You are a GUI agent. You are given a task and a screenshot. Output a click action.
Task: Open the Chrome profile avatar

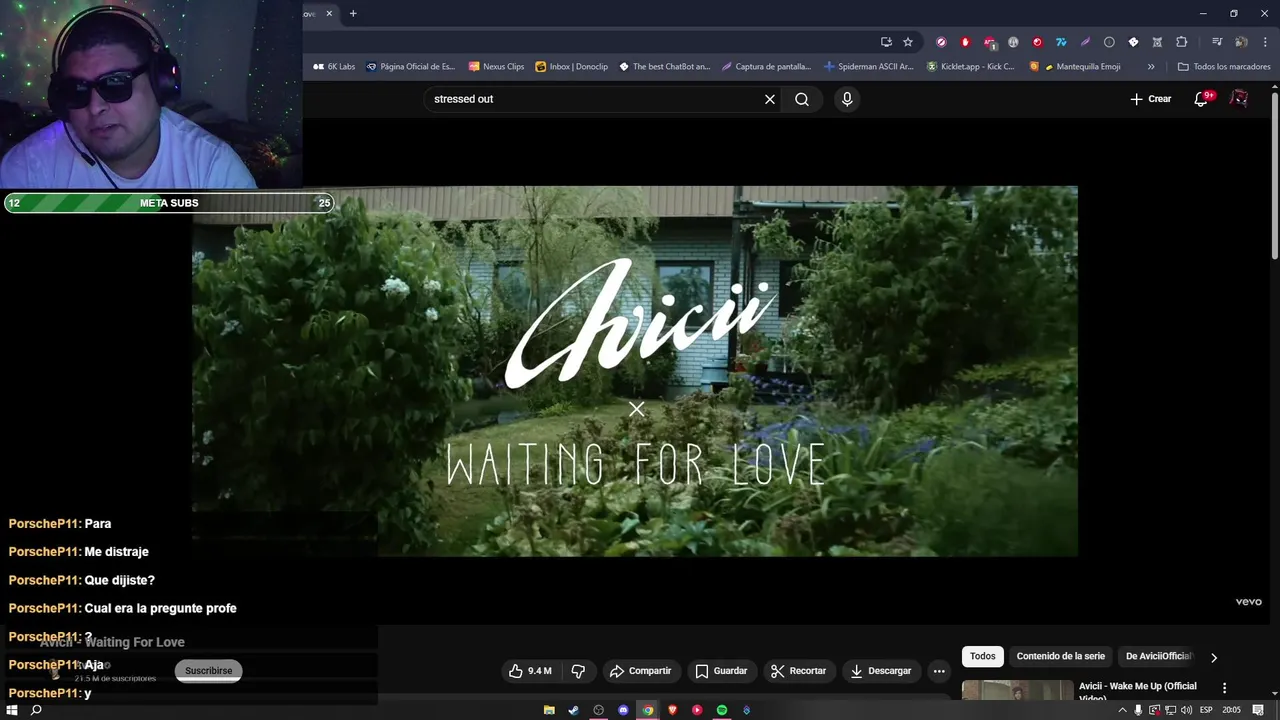coord(1241,42)
